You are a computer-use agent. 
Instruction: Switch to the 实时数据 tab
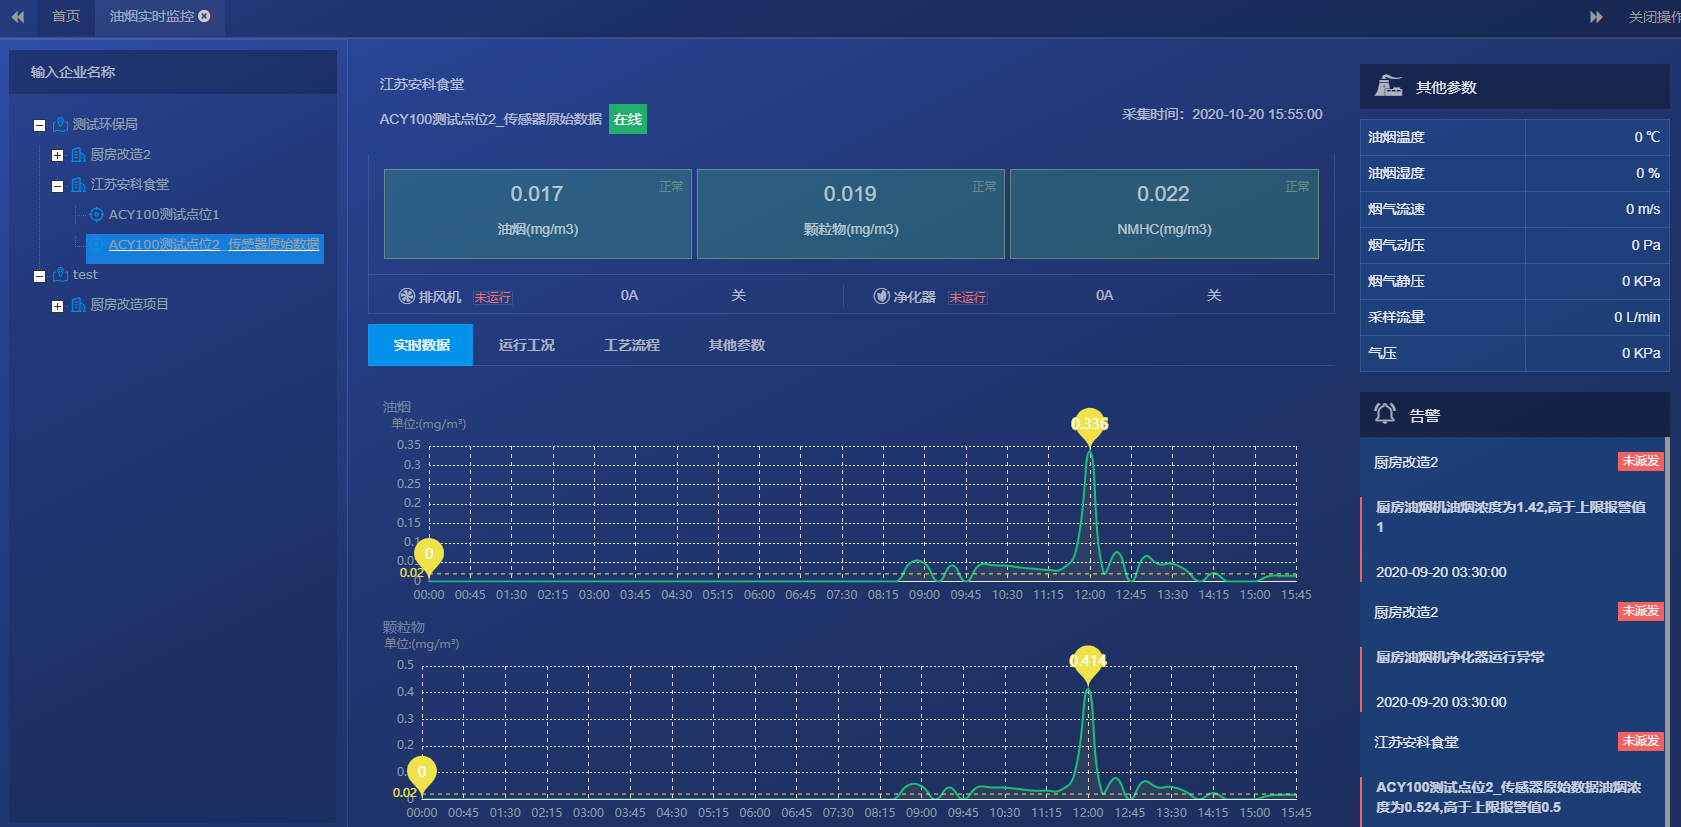tap(421, 345)
